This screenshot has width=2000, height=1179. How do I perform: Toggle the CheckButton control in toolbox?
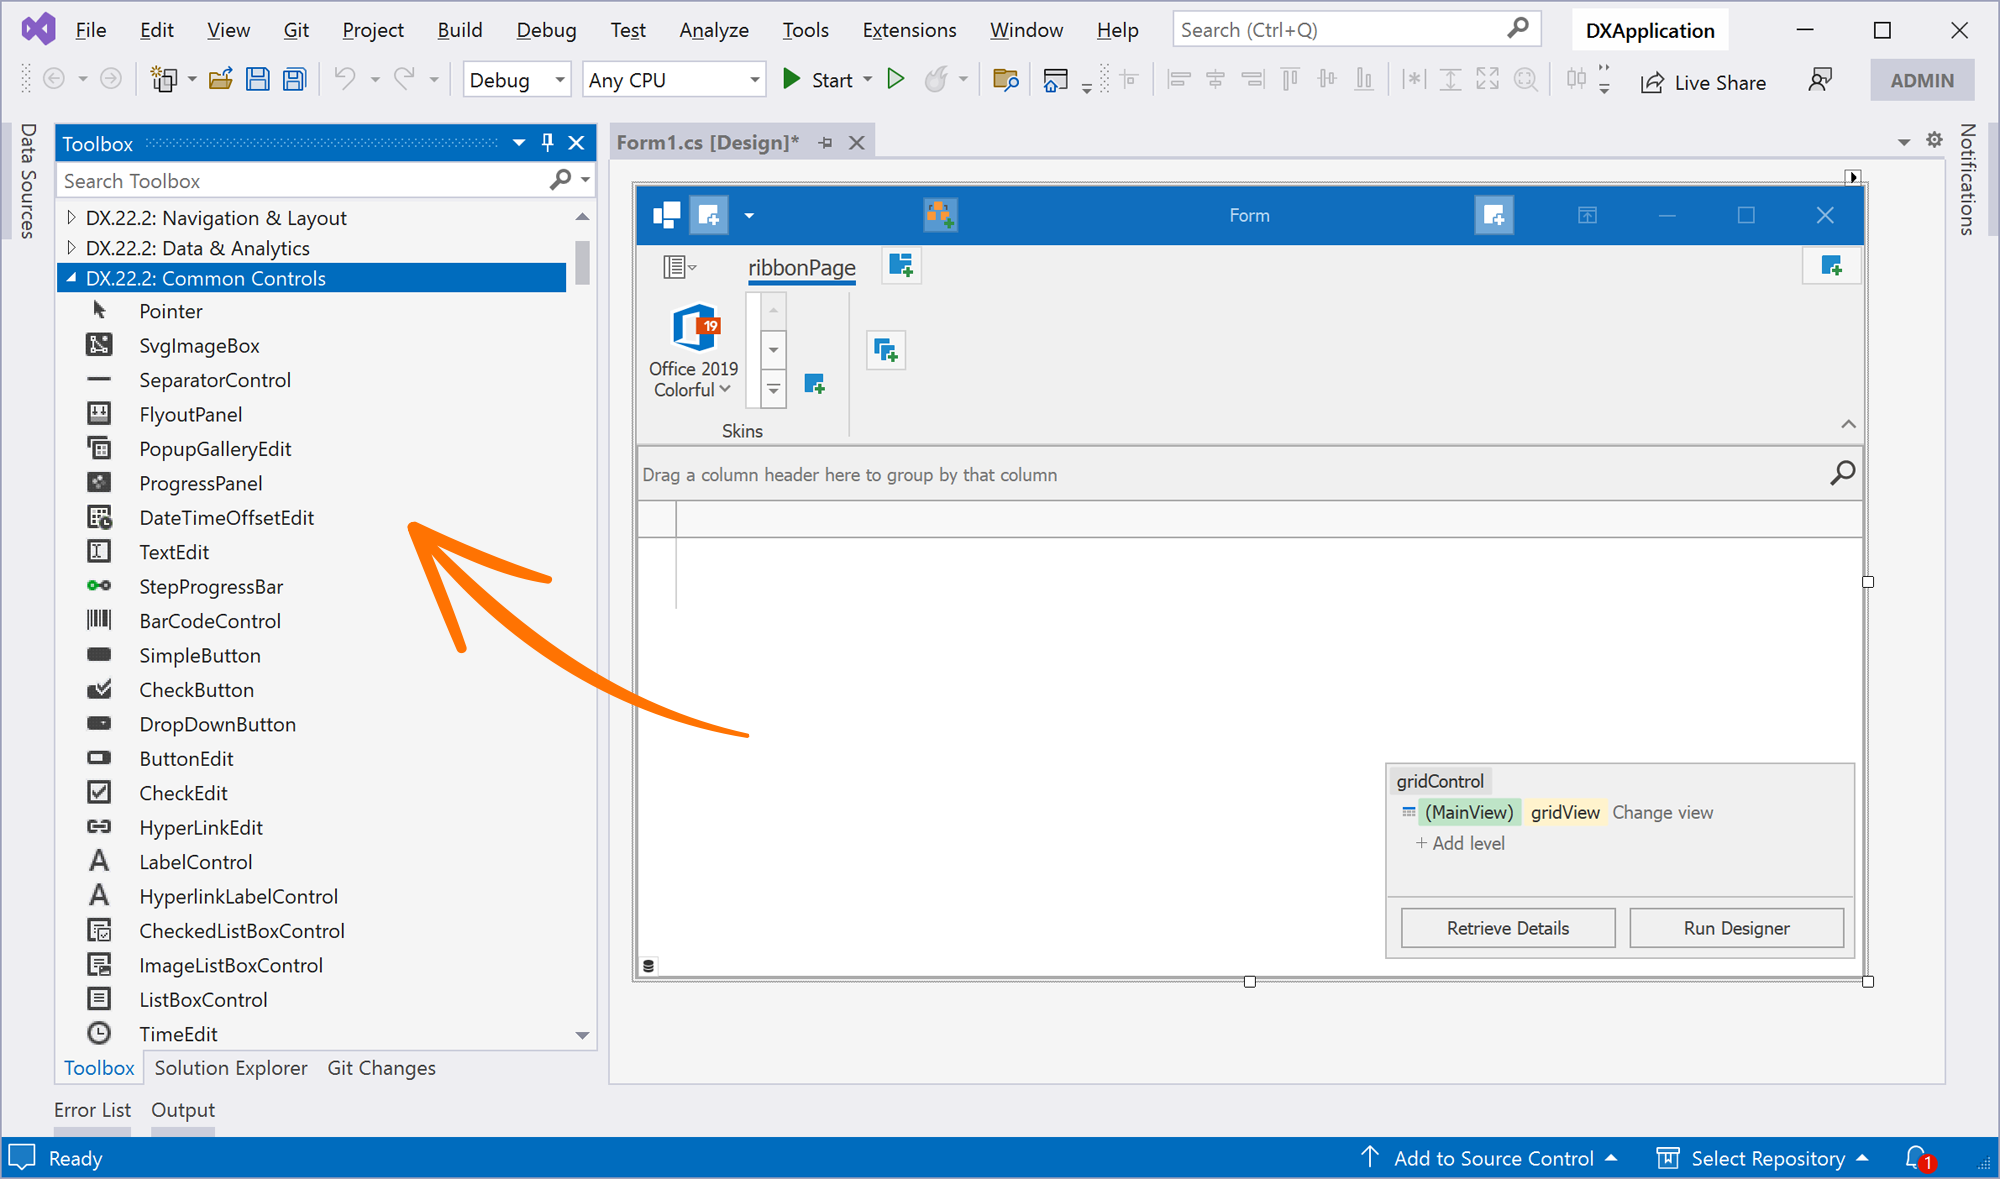[x=196, y=689]
